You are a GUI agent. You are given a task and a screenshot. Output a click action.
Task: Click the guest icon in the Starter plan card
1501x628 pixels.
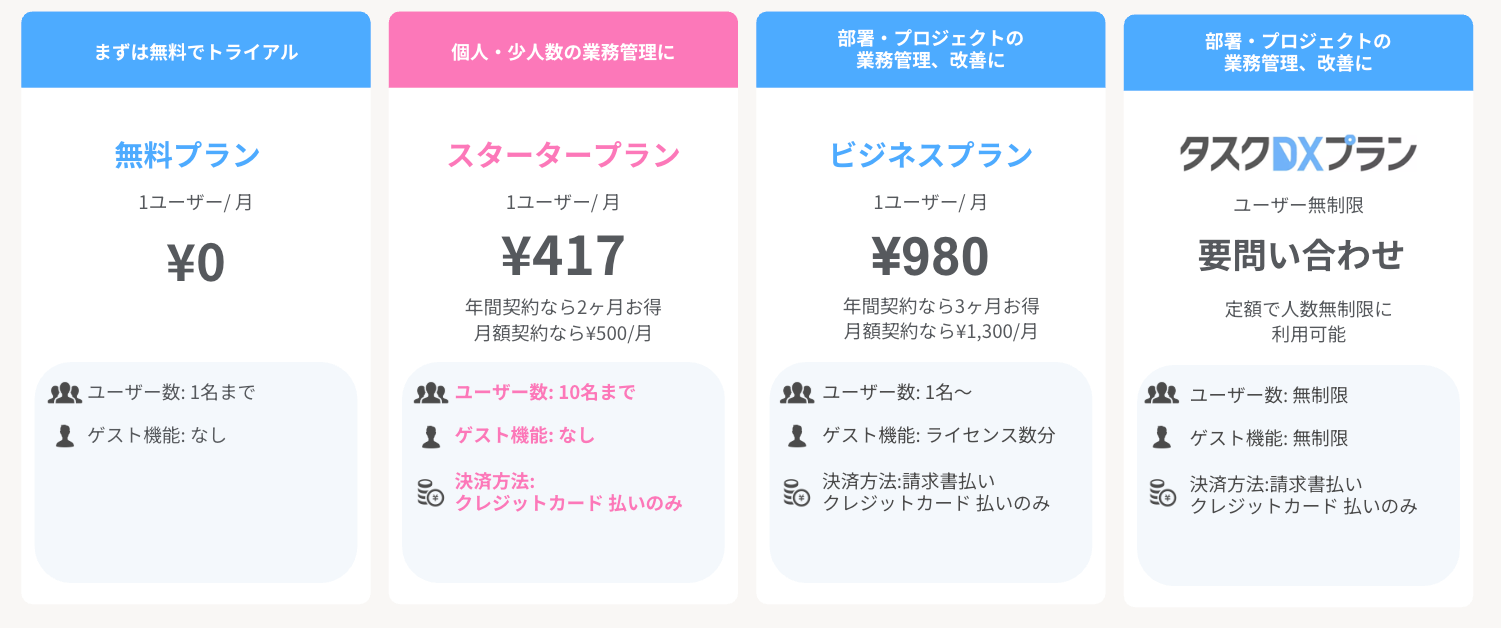(431, 436)
